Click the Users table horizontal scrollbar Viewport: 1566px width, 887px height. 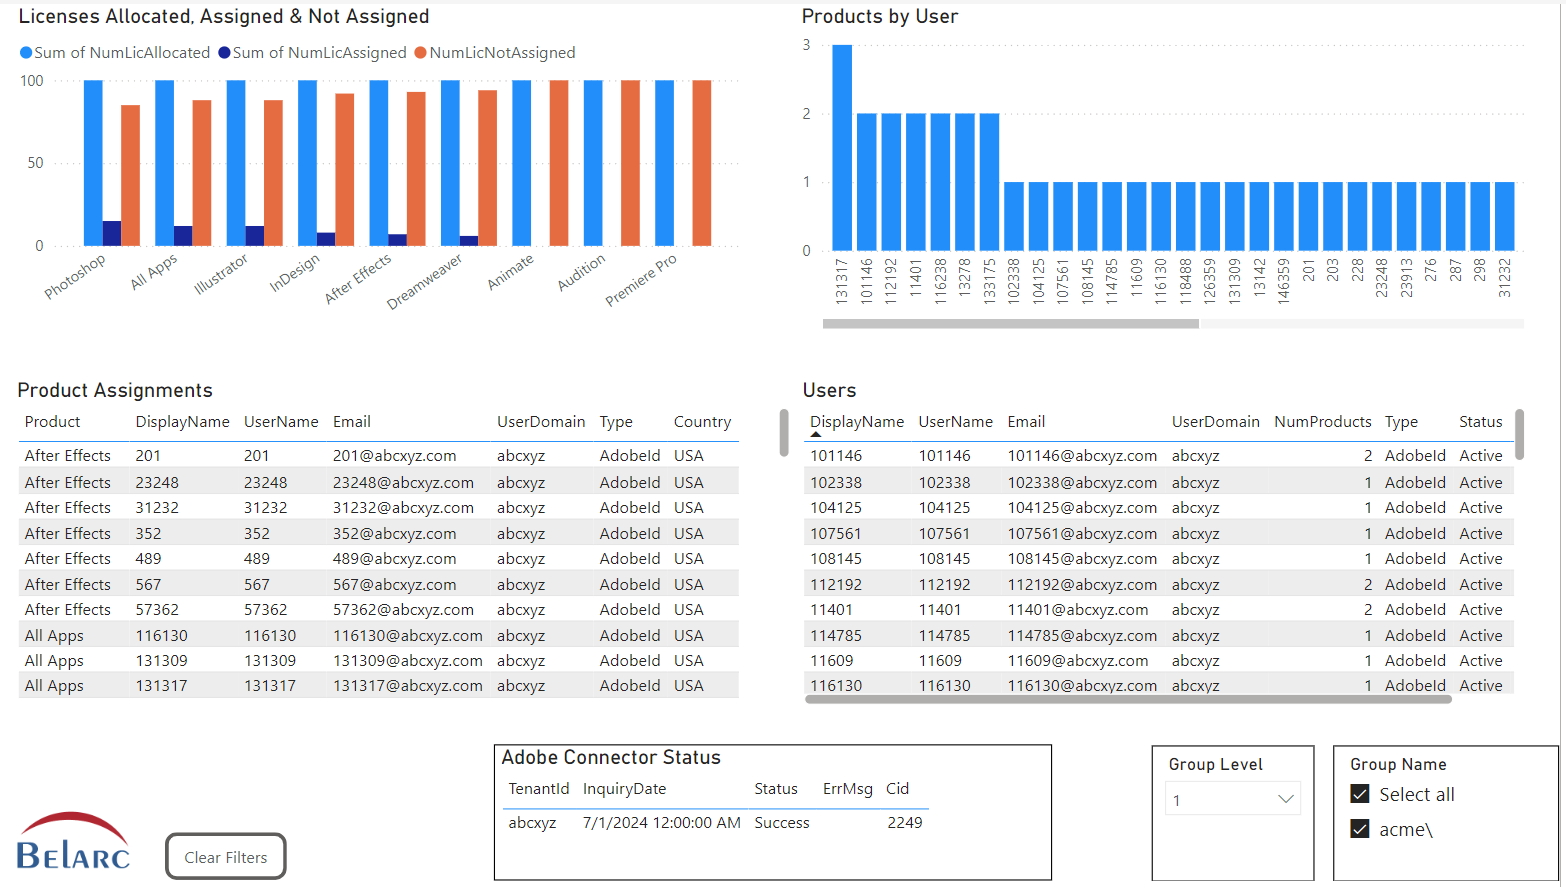coord(1127,700)
